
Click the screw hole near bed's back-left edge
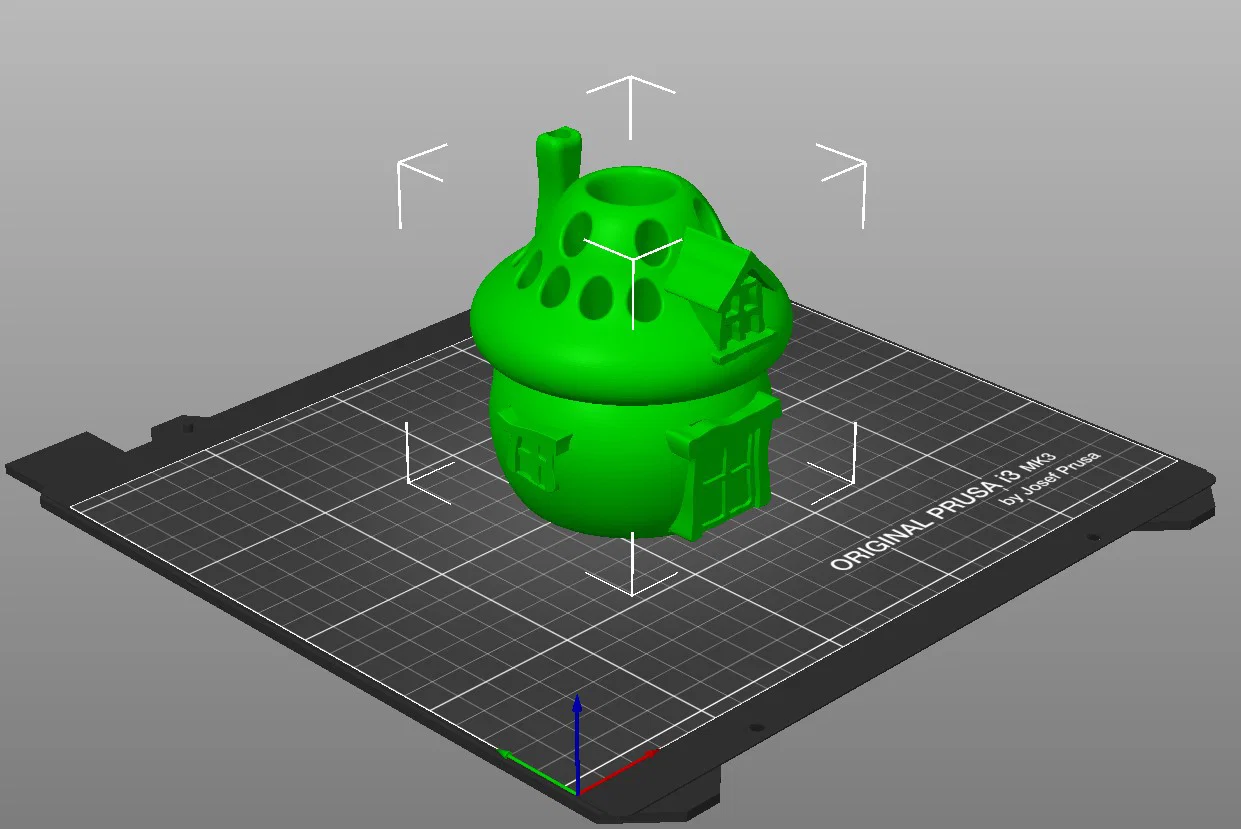[187, 428]
